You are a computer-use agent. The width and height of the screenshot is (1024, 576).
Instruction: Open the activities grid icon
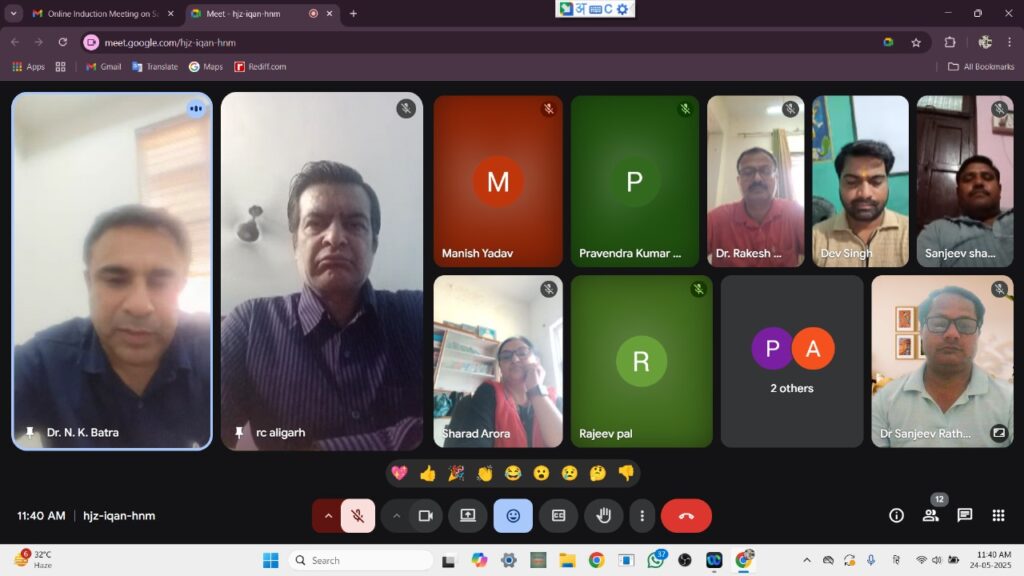point(998,516)
